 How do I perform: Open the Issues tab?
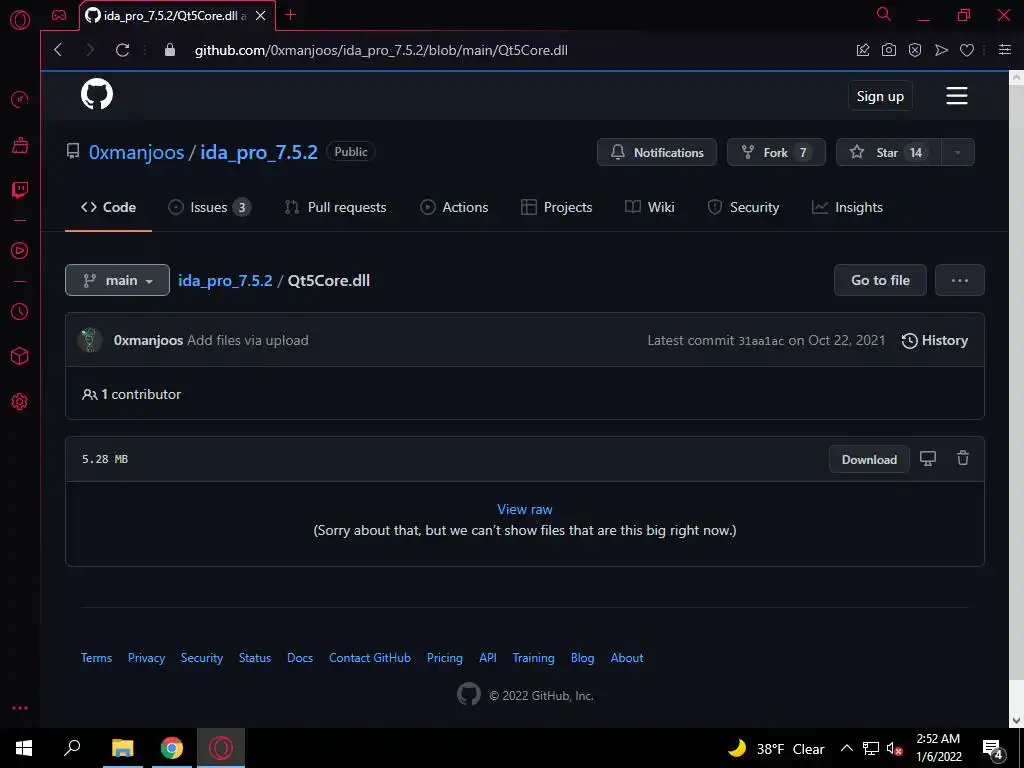pos(210,207)
